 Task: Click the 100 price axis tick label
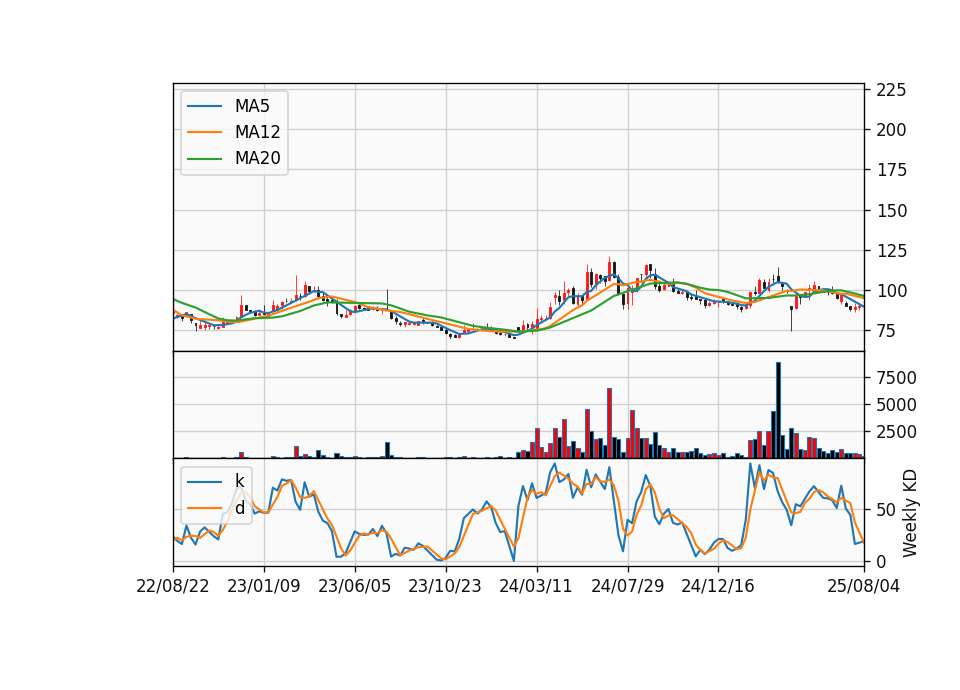point(891,291)
